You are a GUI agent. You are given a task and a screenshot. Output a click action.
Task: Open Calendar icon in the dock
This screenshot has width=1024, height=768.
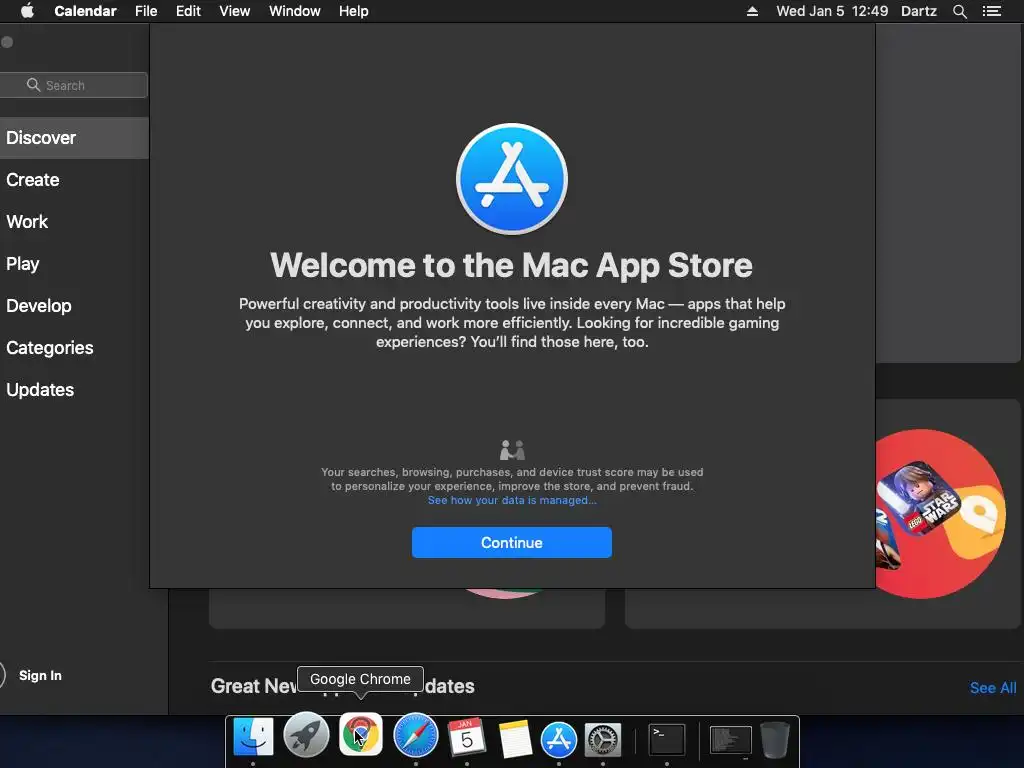coord(466,736)
